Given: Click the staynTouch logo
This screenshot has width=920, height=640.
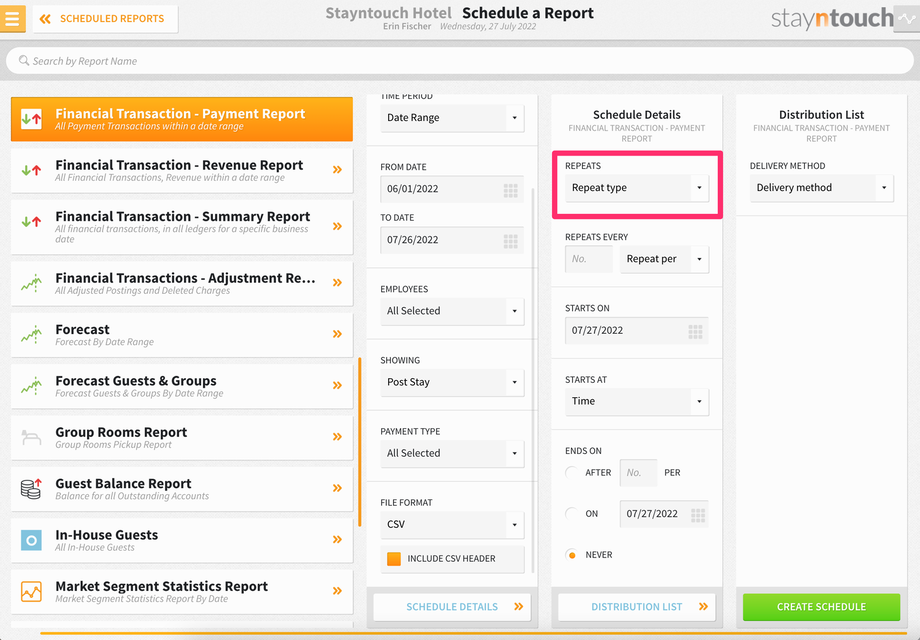Looking at the screenshot, I should coord(832,19).
